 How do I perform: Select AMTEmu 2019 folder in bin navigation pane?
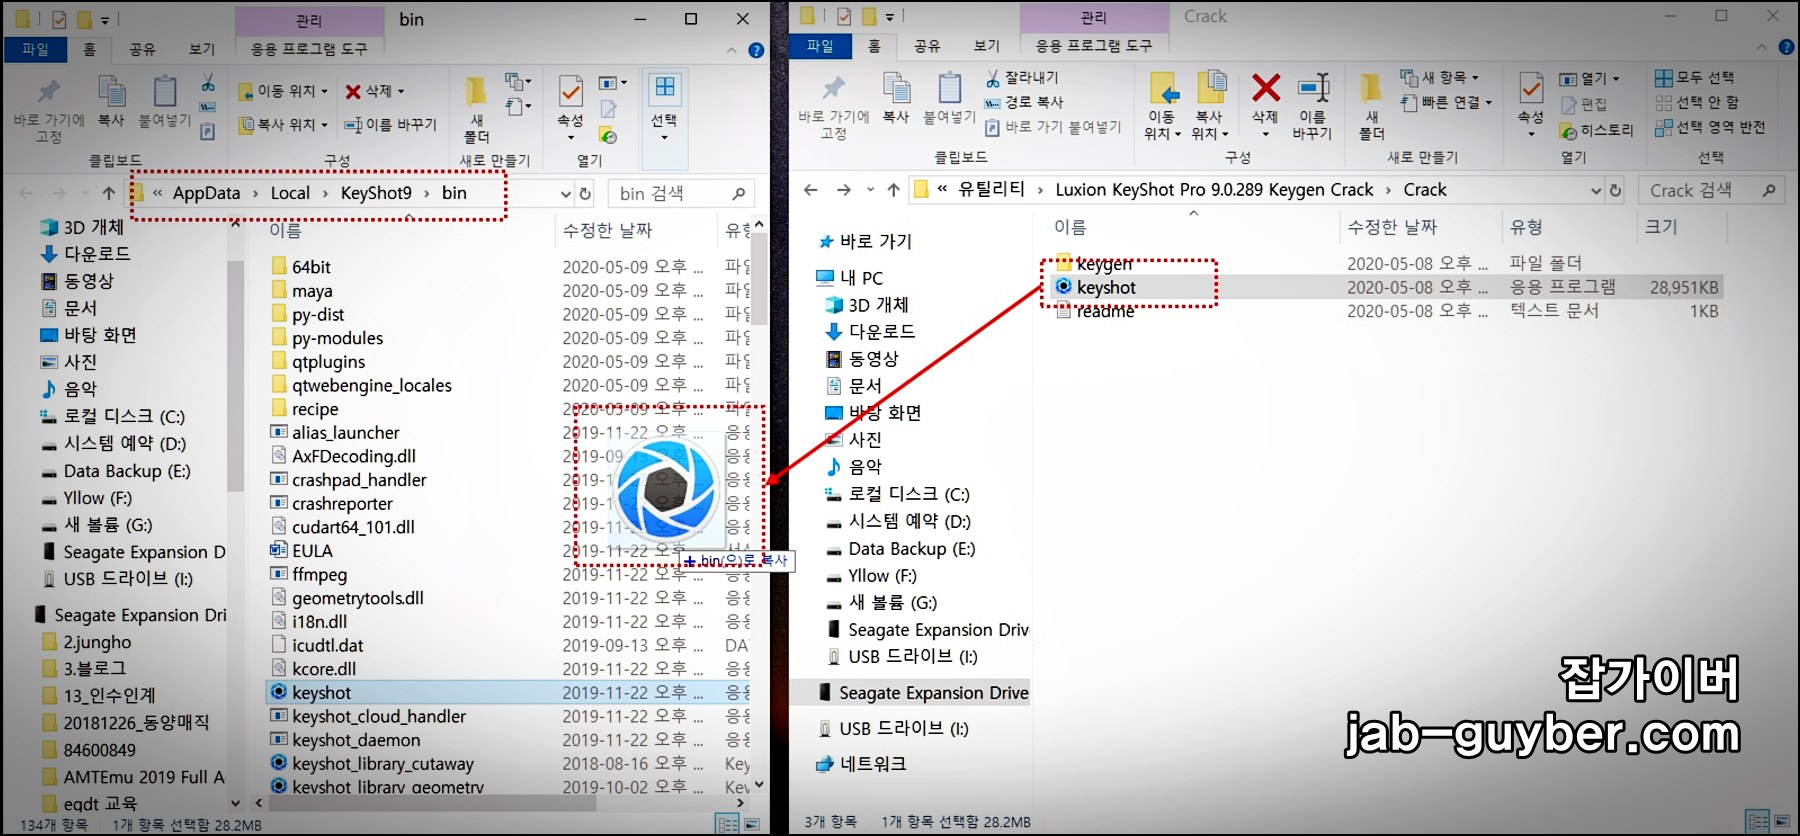(143, 777)
